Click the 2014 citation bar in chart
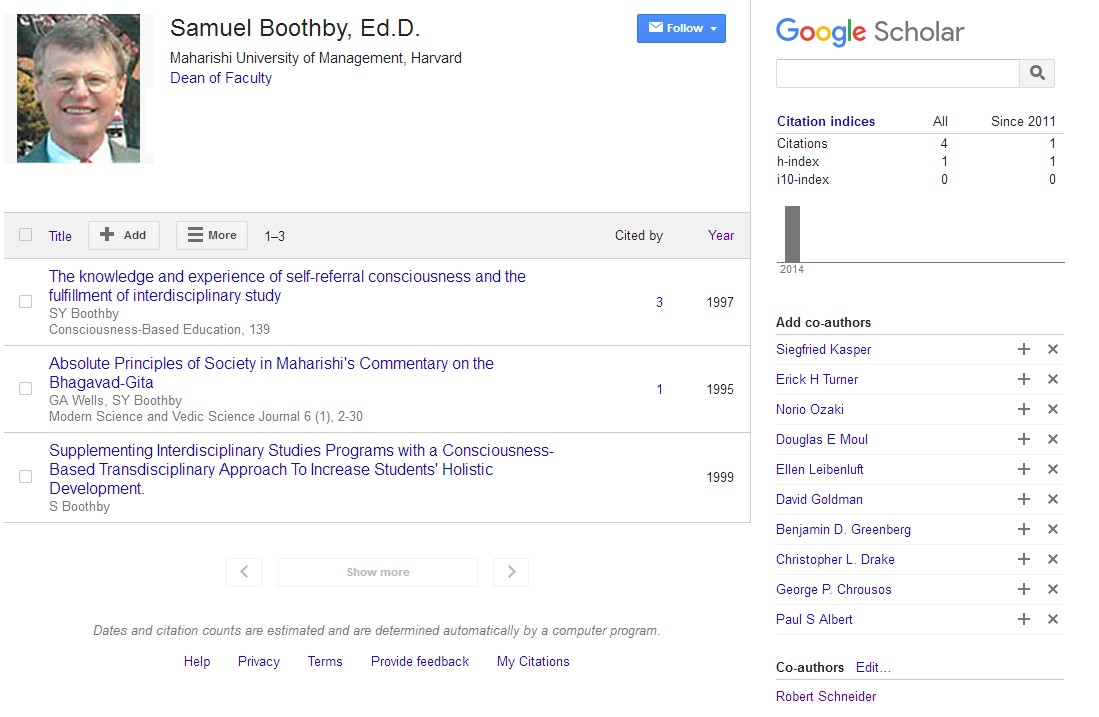 pos(792,234)
